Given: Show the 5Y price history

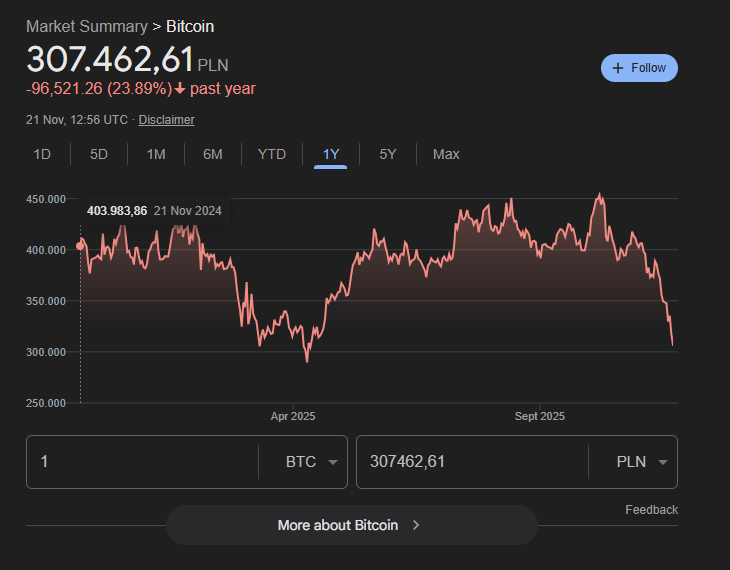Looking at the screenshot, I should pyautogui.click(x=388, y=154).
